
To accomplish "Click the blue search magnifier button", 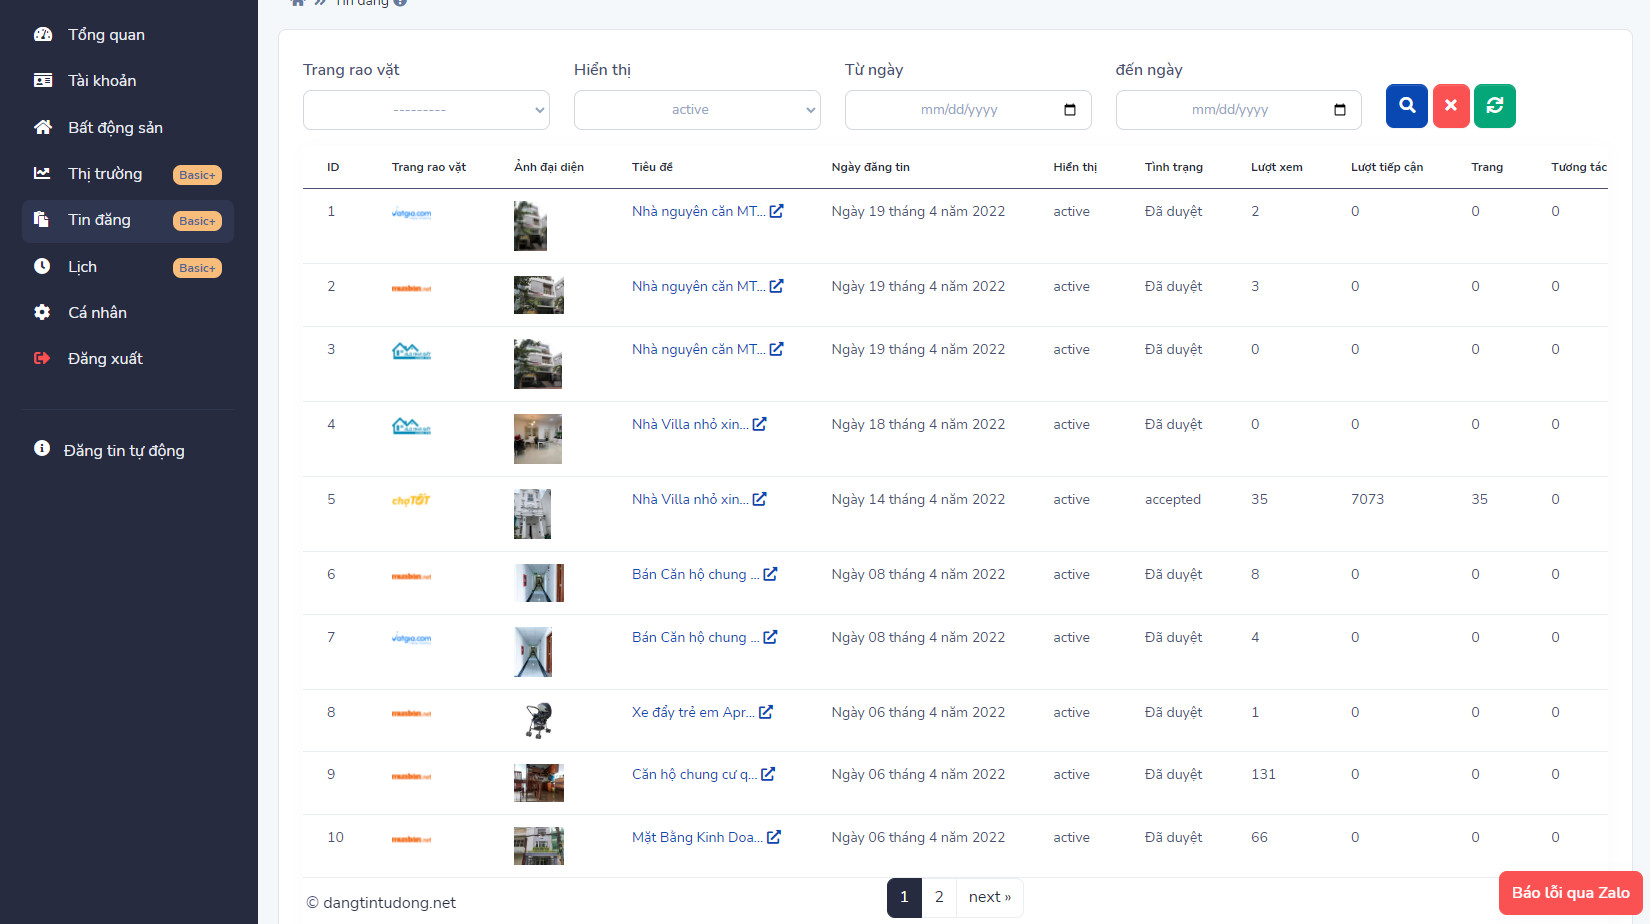I will 1406,106.
